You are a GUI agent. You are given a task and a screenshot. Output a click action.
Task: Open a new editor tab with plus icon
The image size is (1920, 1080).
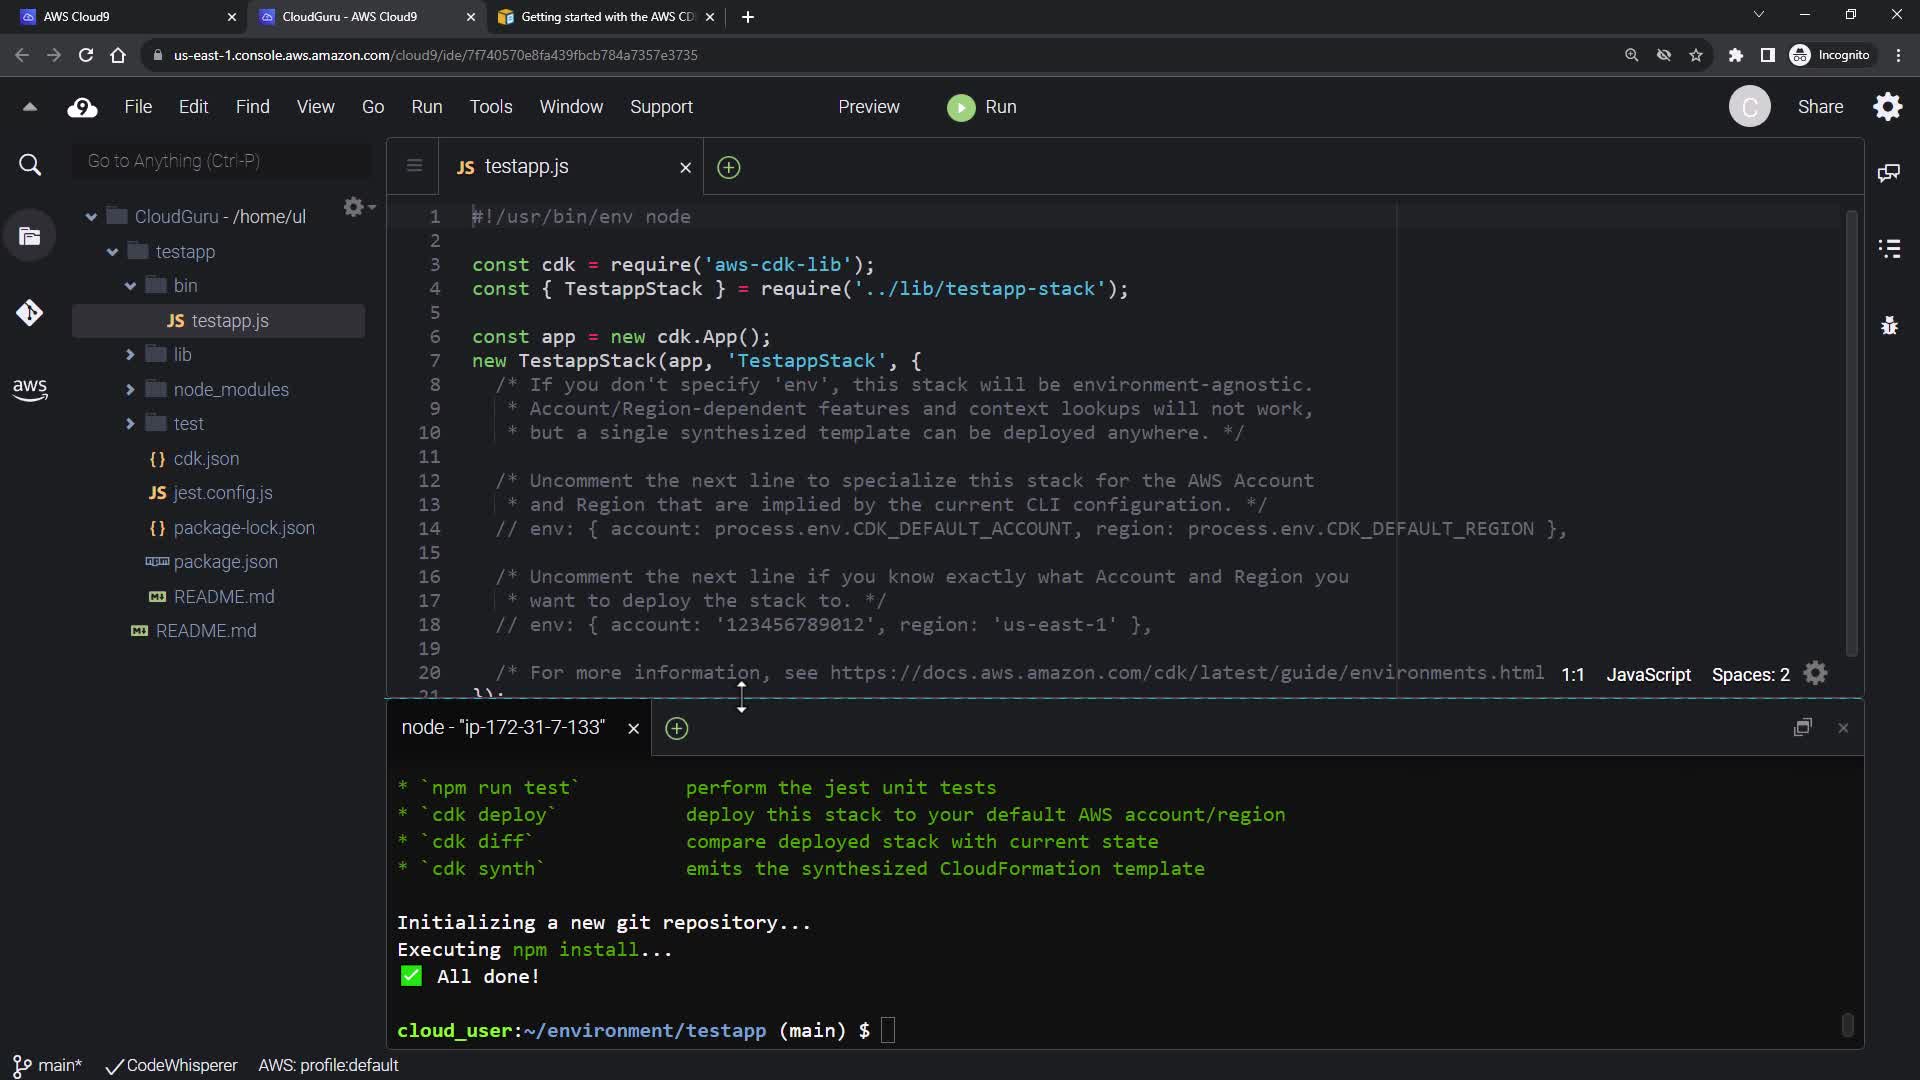click(x=728, y=168)
